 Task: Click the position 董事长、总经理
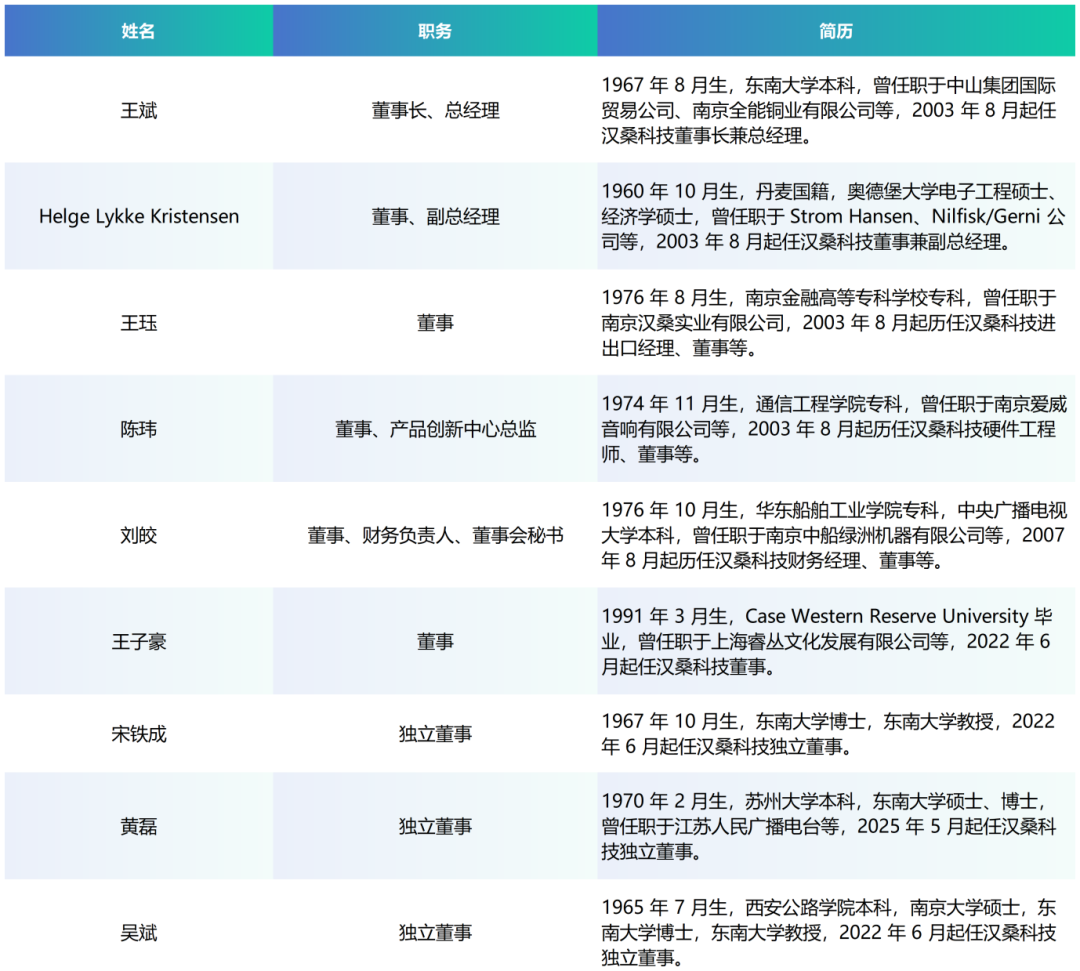(435, 110)
